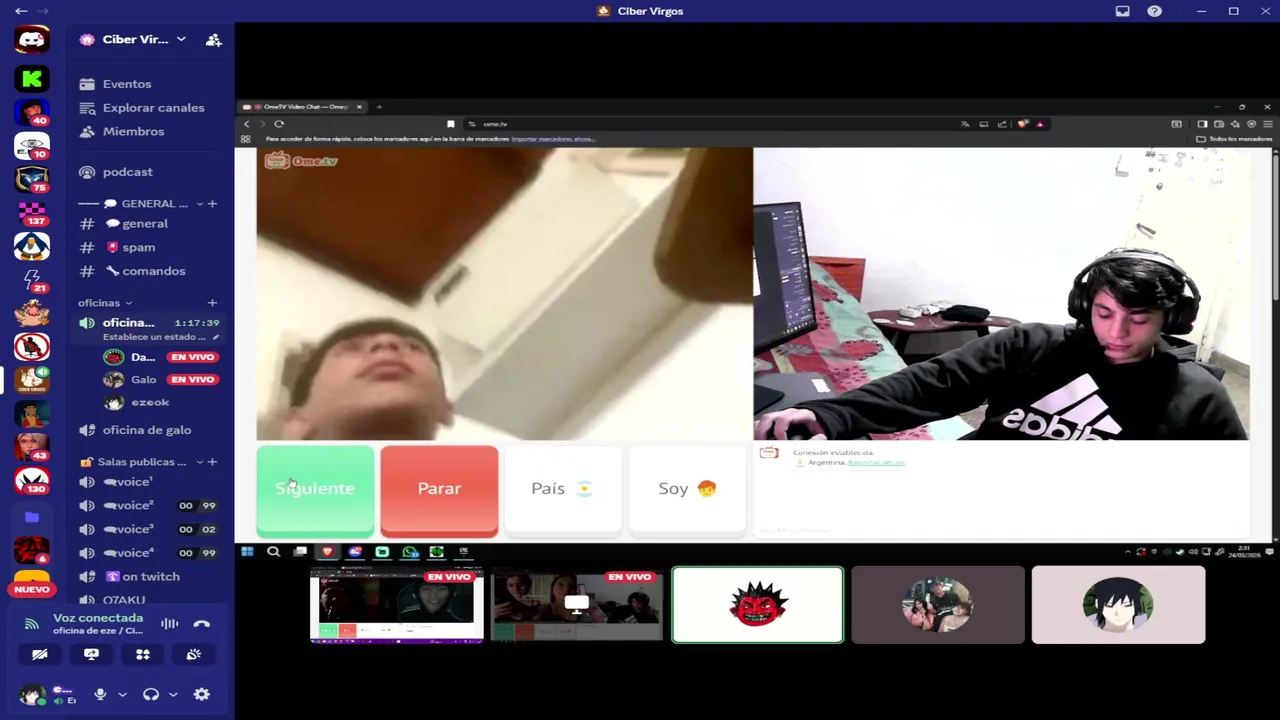Join the voice² channel
1280x720 pixels.
coord(128,506)
